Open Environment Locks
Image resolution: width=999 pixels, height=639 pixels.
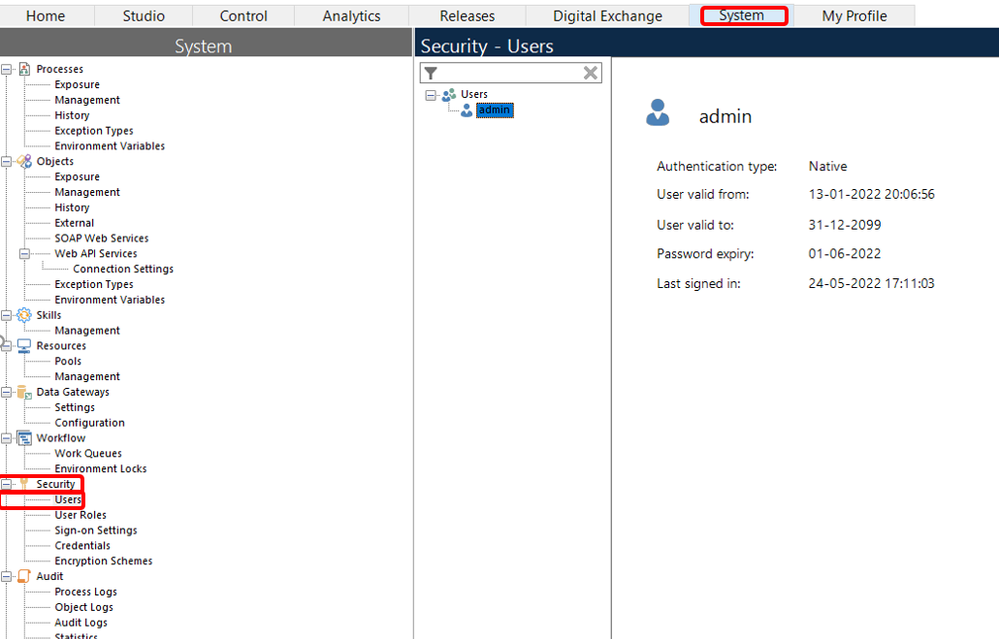pyautogui.click(x=101, y=468)
